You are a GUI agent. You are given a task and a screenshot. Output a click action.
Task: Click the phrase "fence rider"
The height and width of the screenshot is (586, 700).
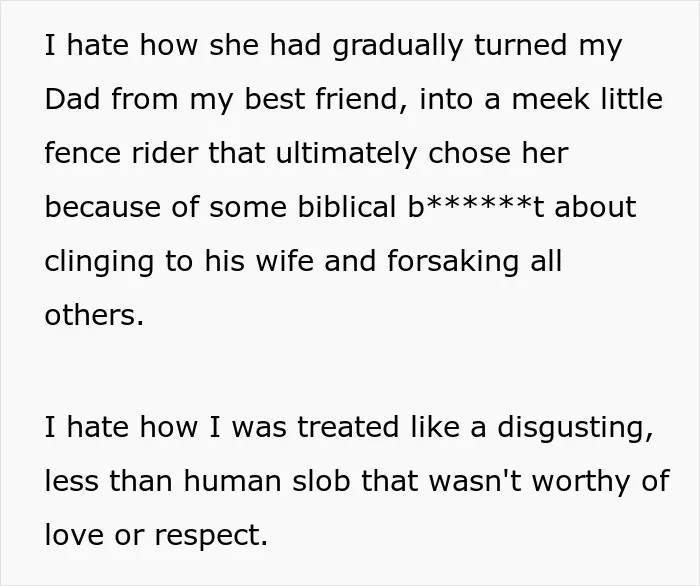tap(121, 153)
